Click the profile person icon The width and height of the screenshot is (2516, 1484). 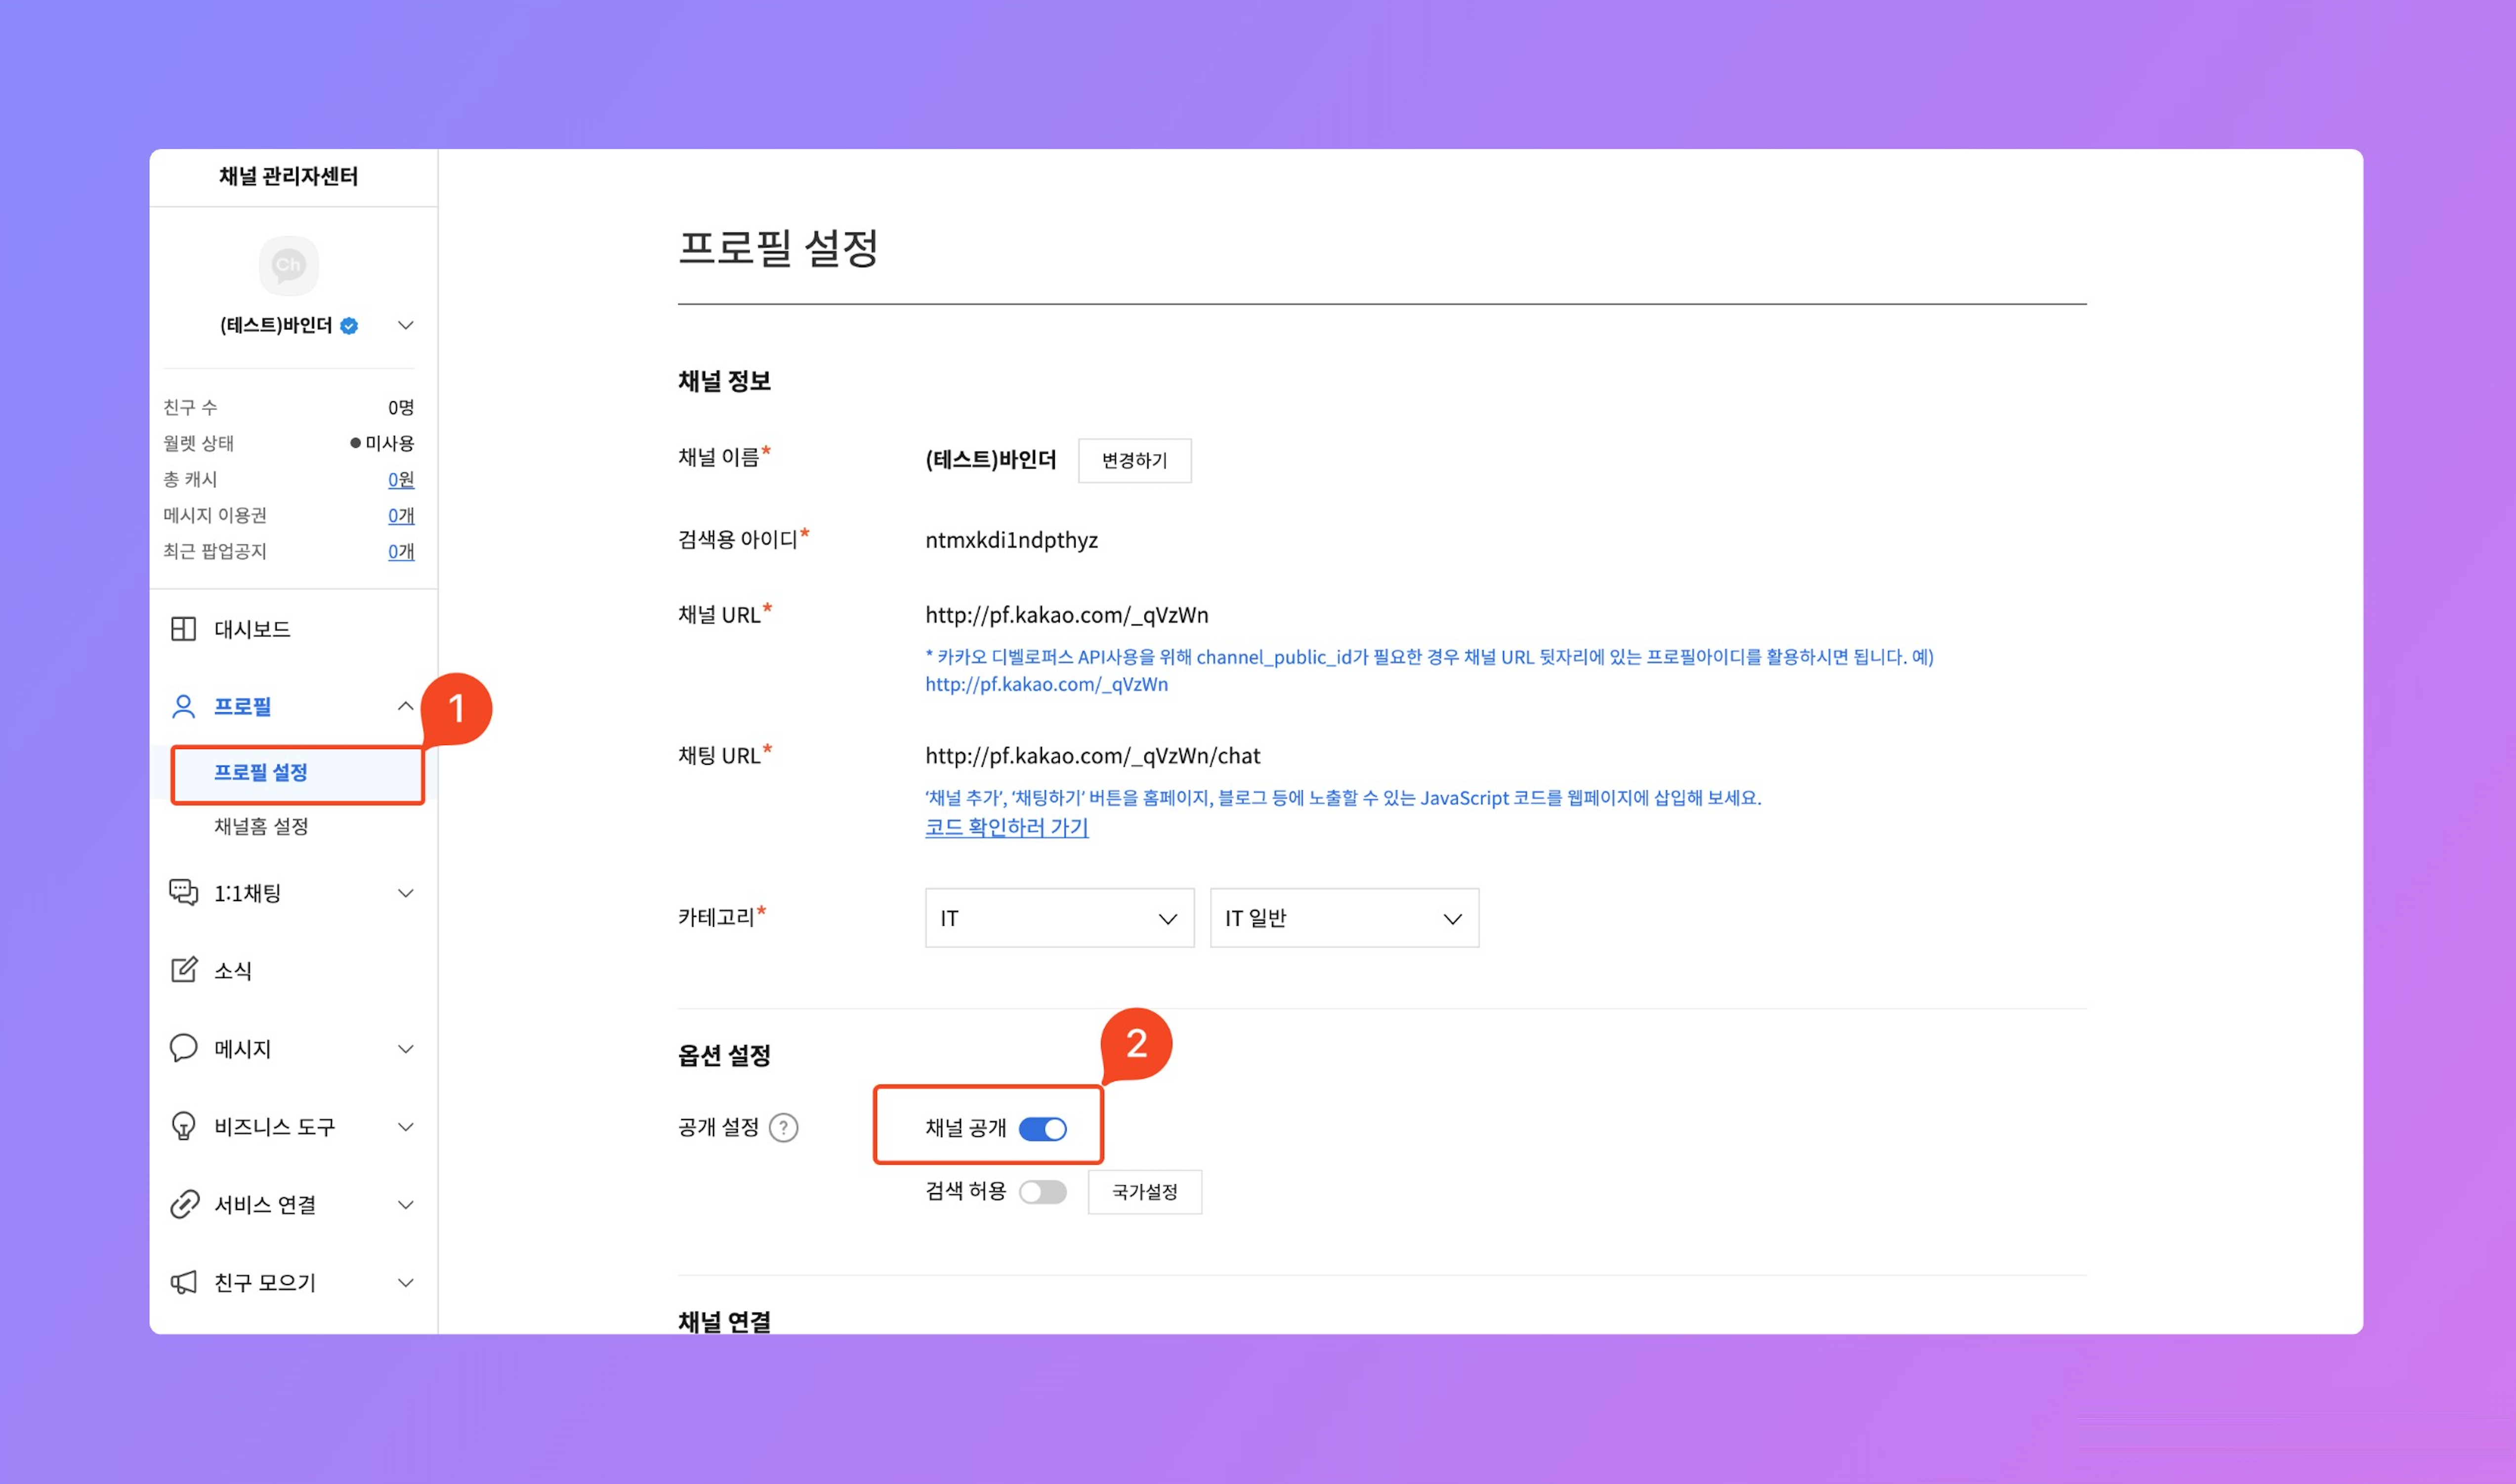[183, 707]
